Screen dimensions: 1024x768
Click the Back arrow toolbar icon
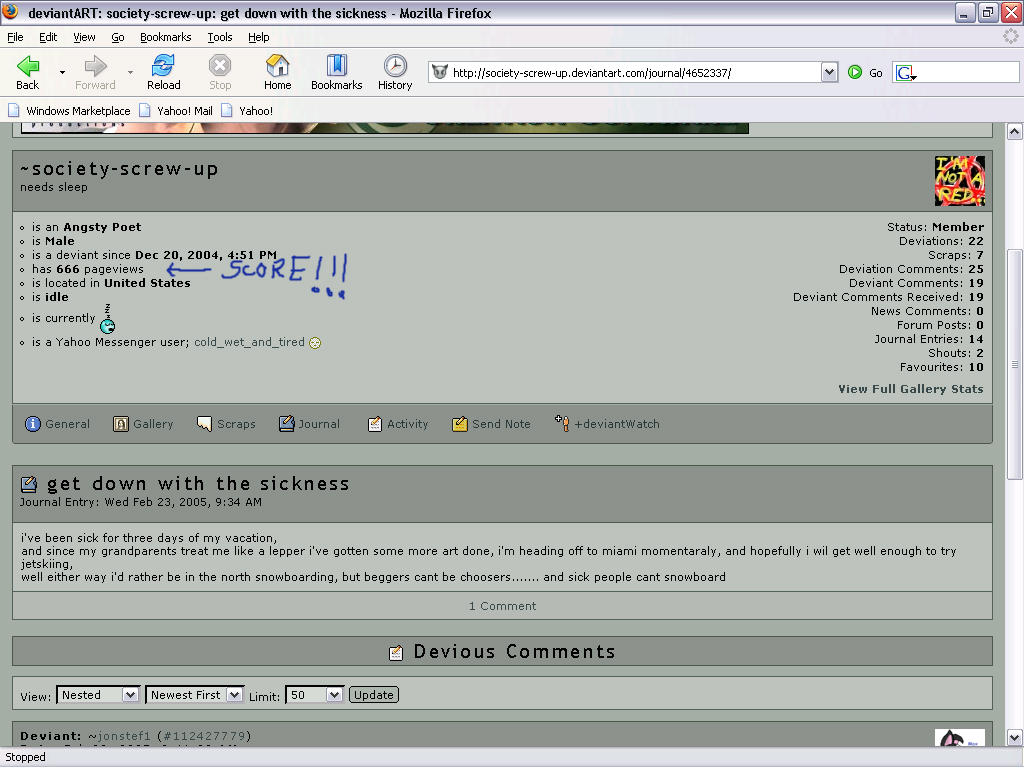tap(27, 66)
